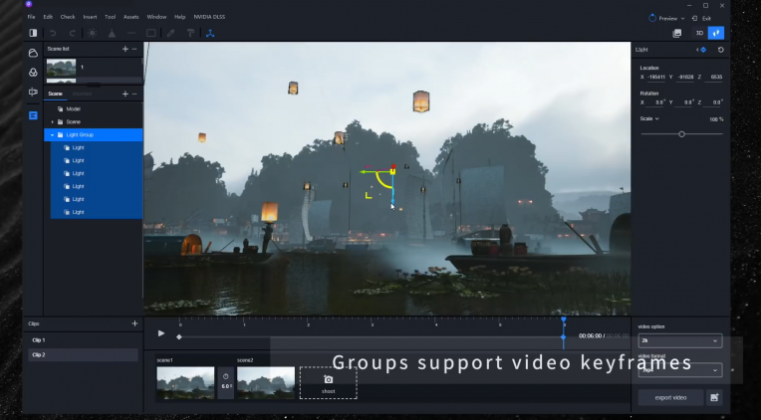Open the Tool menu
Screen dimensions: 761x420
[110, 17]
